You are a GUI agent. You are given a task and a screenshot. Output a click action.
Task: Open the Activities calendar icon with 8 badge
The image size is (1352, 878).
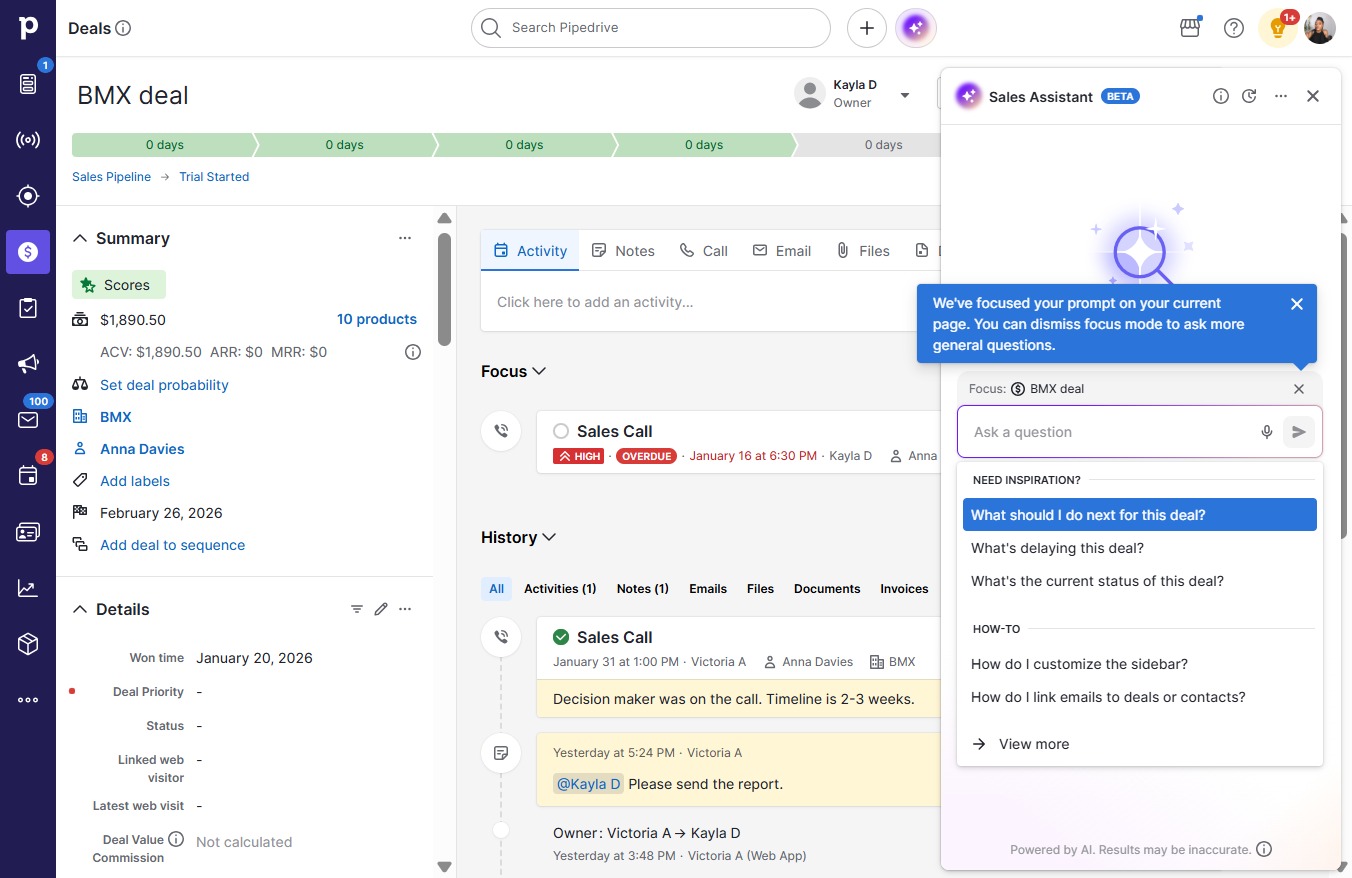pyautogui.click(x=28, y=476)
